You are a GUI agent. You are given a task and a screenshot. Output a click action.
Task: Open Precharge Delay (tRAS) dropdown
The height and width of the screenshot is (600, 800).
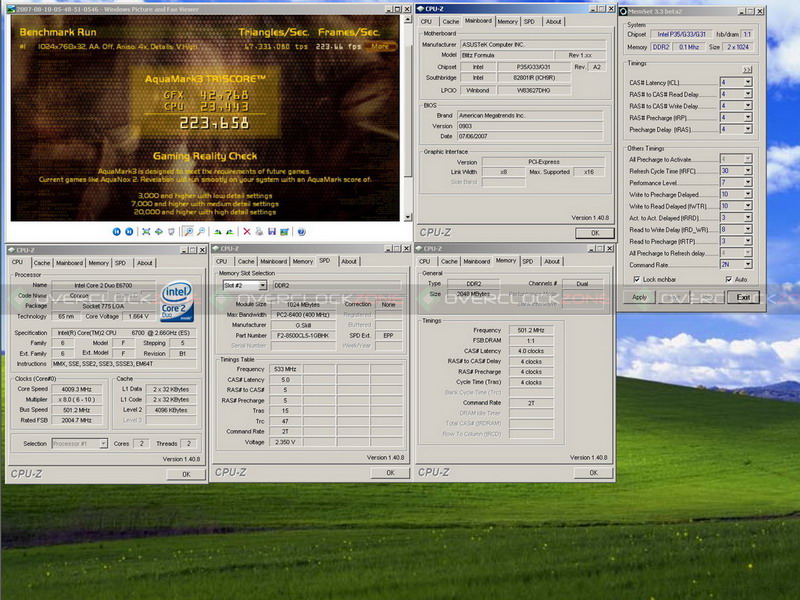tap(747, 129)
